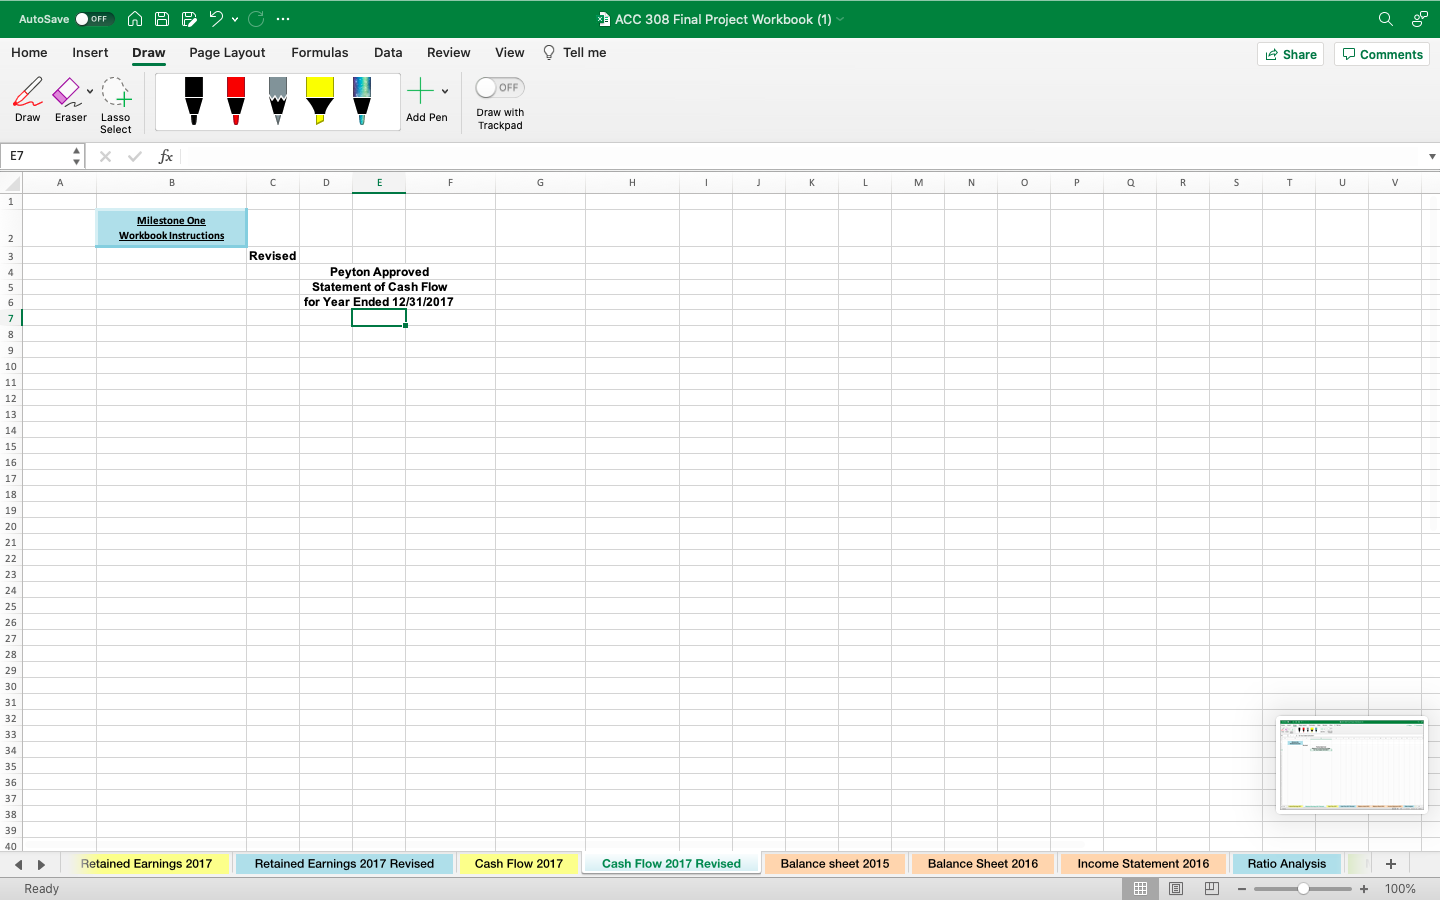Click into the formula bar
The height and width of the screenshot is (900, 1440).
click(803, 156)
